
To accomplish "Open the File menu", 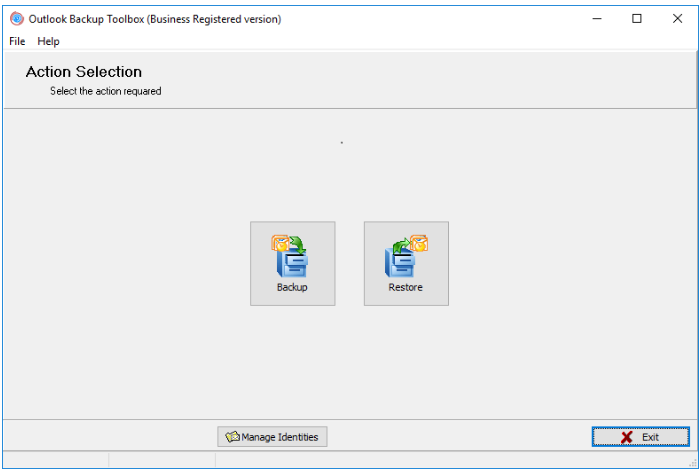I will [x=17, y=41].
